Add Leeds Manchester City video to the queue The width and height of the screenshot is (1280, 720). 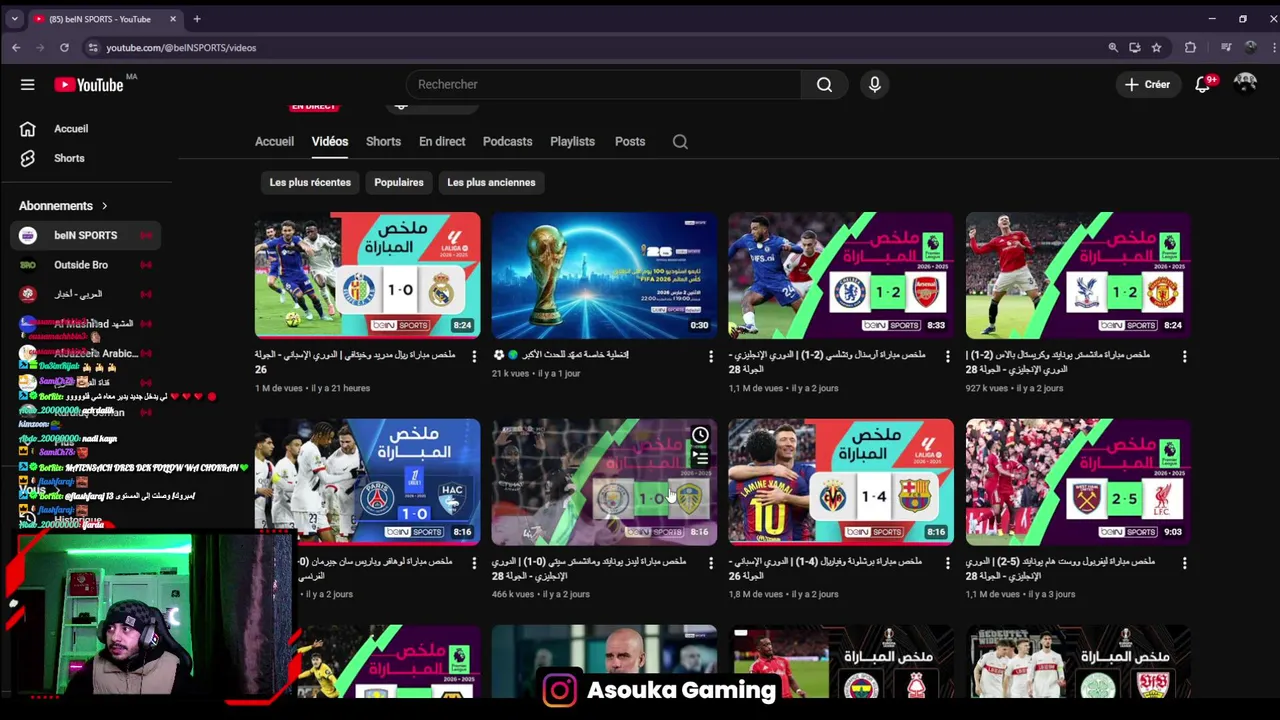pyautogui.click(x=700, y=458)
